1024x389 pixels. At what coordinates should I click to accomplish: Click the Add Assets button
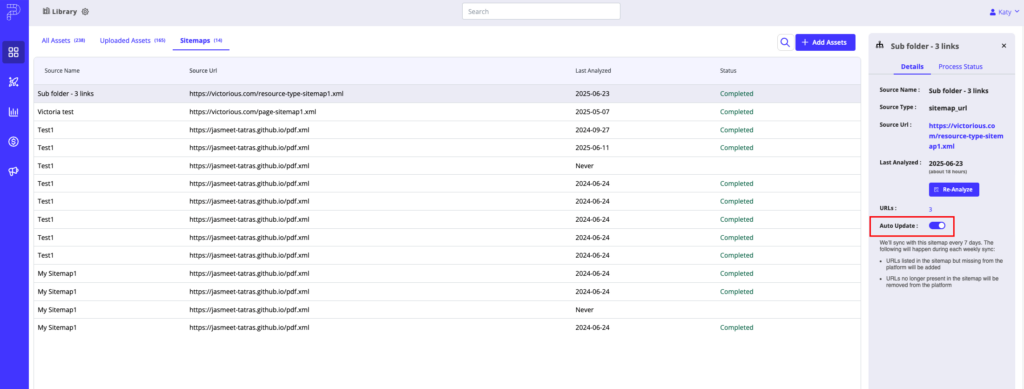[825, 42]
